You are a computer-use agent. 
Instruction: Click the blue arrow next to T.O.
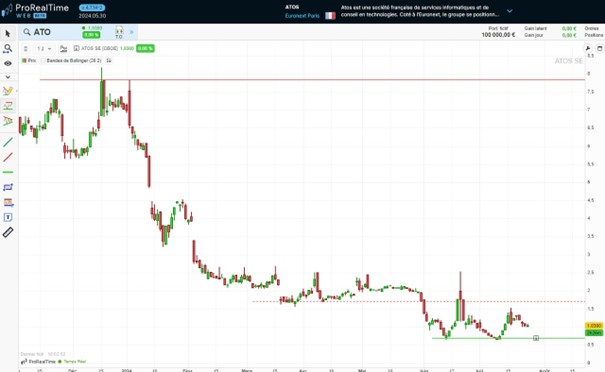click(132, 32)
